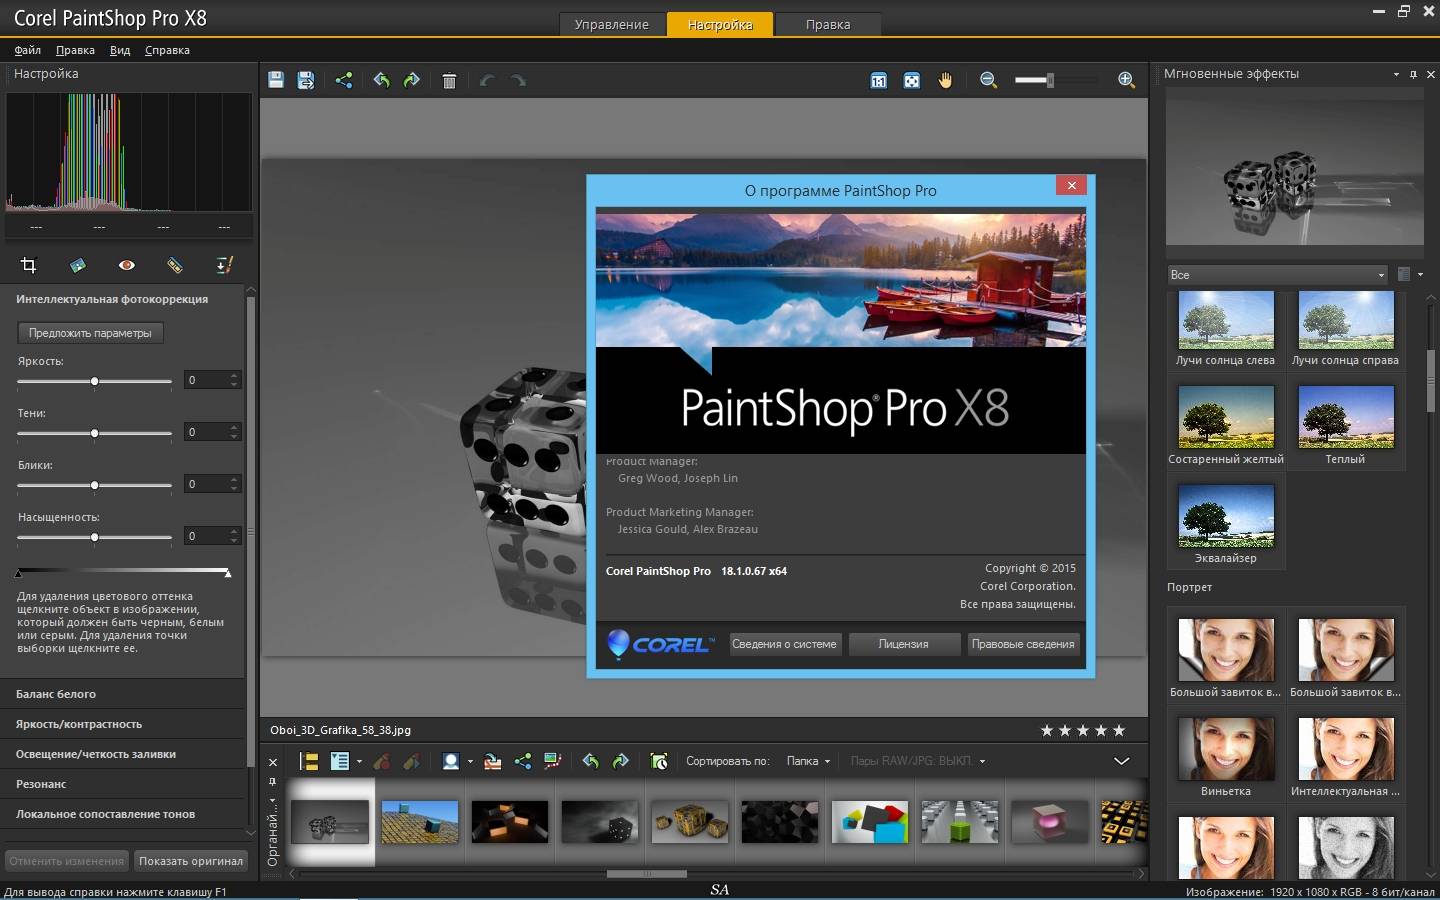The image size is (1440, 900).
Task: Apply the Лучи солнца слева effect thumbnail
Action: [1226, 320]
